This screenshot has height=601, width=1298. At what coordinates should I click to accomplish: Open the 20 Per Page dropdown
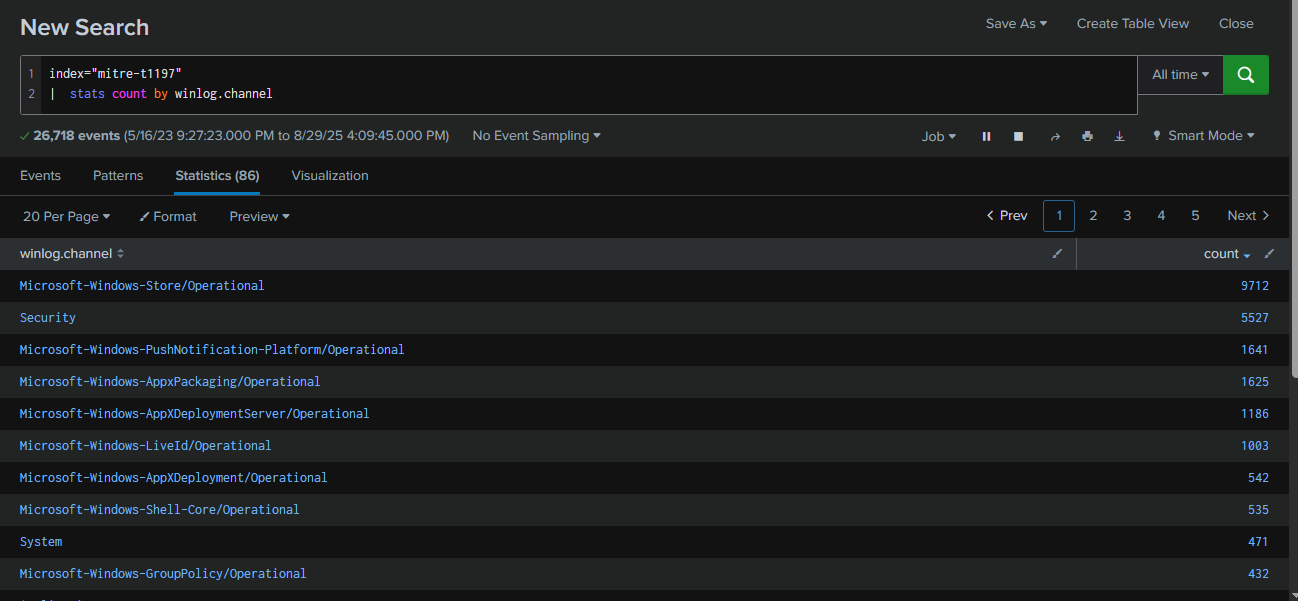[66, 216]
